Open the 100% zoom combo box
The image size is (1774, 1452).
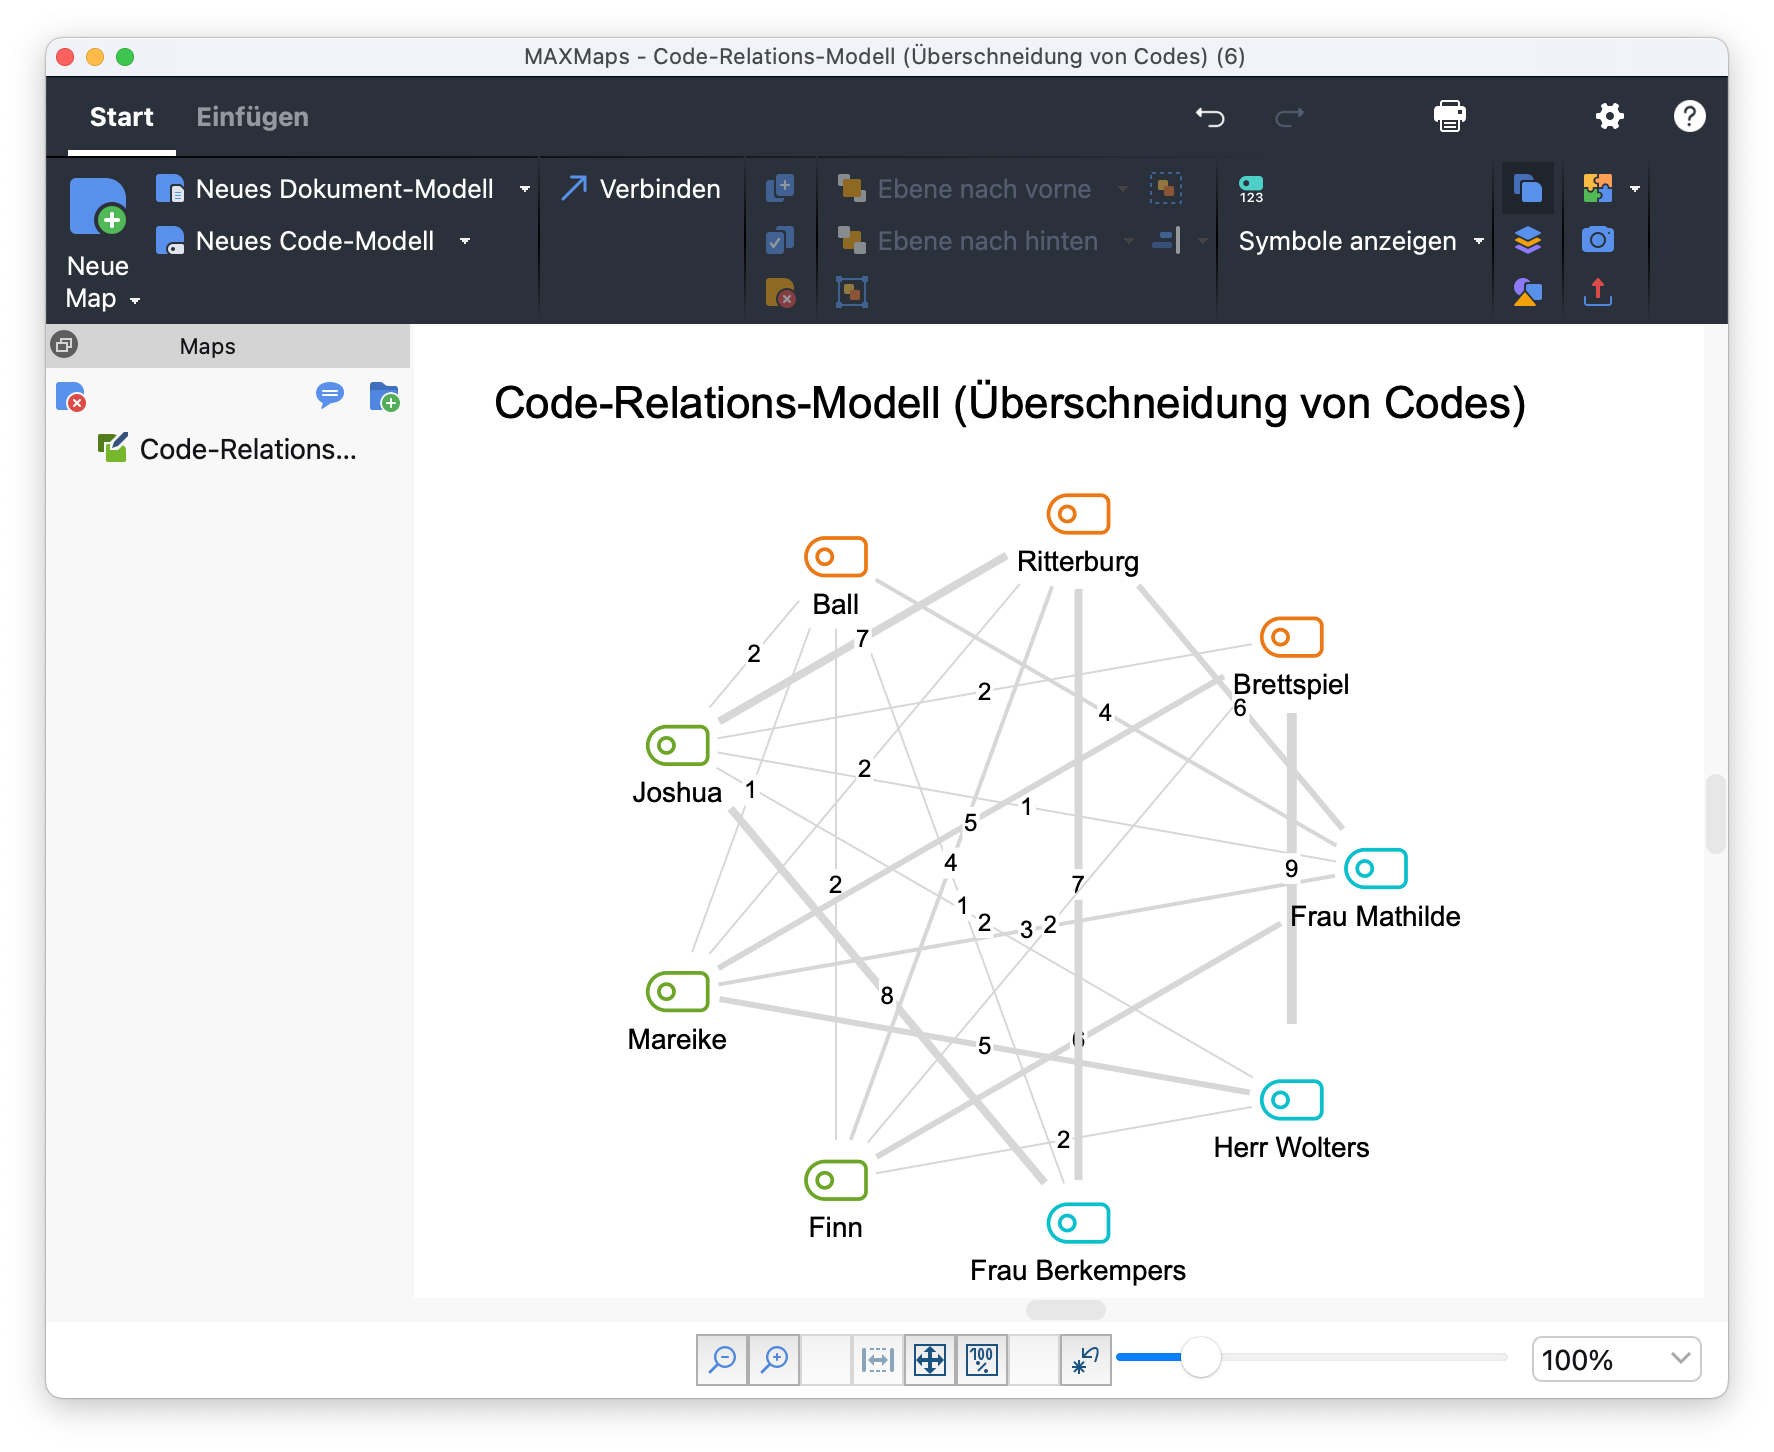(1616, 1359)
